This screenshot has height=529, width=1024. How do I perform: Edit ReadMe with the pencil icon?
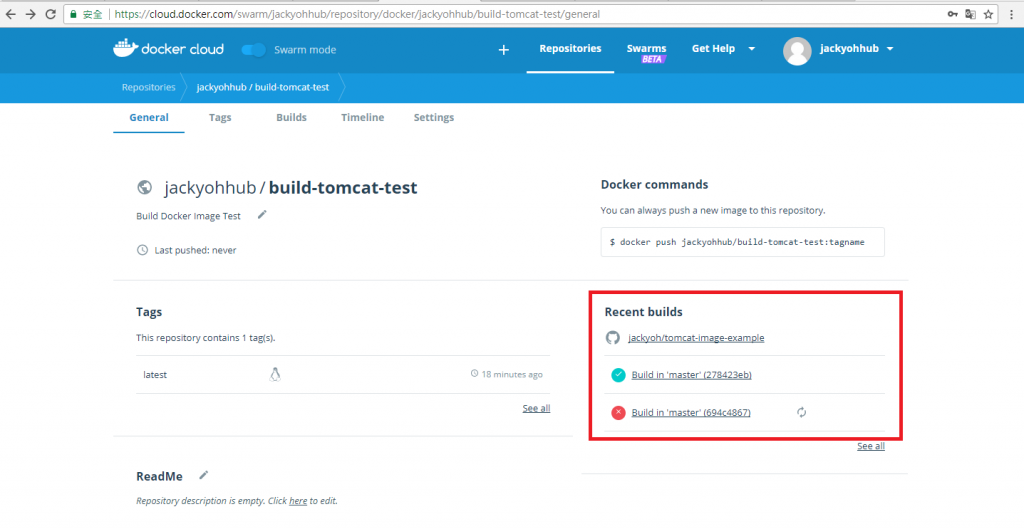tap(204, 475)
